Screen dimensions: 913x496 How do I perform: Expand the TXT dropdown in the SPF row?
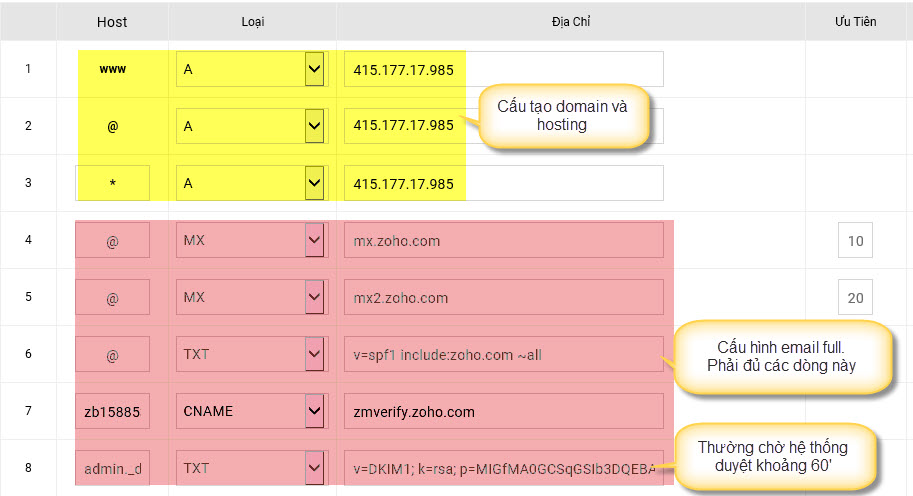pyautogui.click(x=315, y=354)
